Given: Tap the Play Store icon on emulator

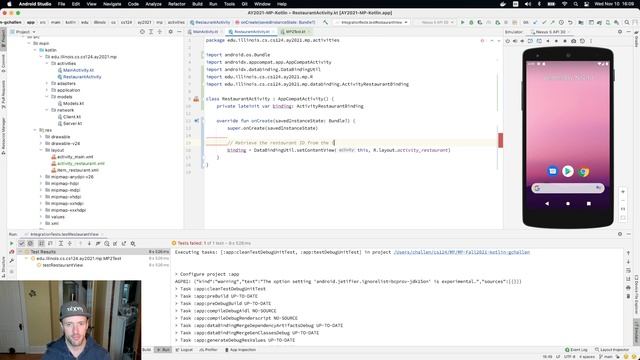Looking at the screenshot, I should (568, 171).
